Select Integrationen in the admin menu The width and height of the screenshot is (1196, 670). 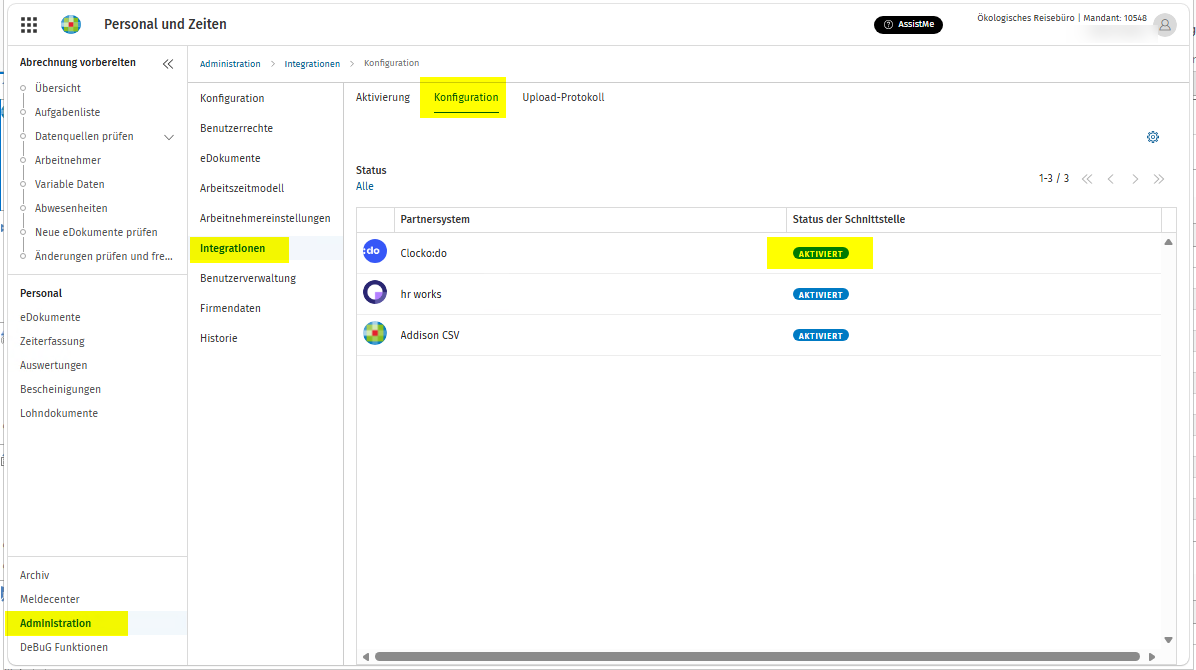pos(233,248)
